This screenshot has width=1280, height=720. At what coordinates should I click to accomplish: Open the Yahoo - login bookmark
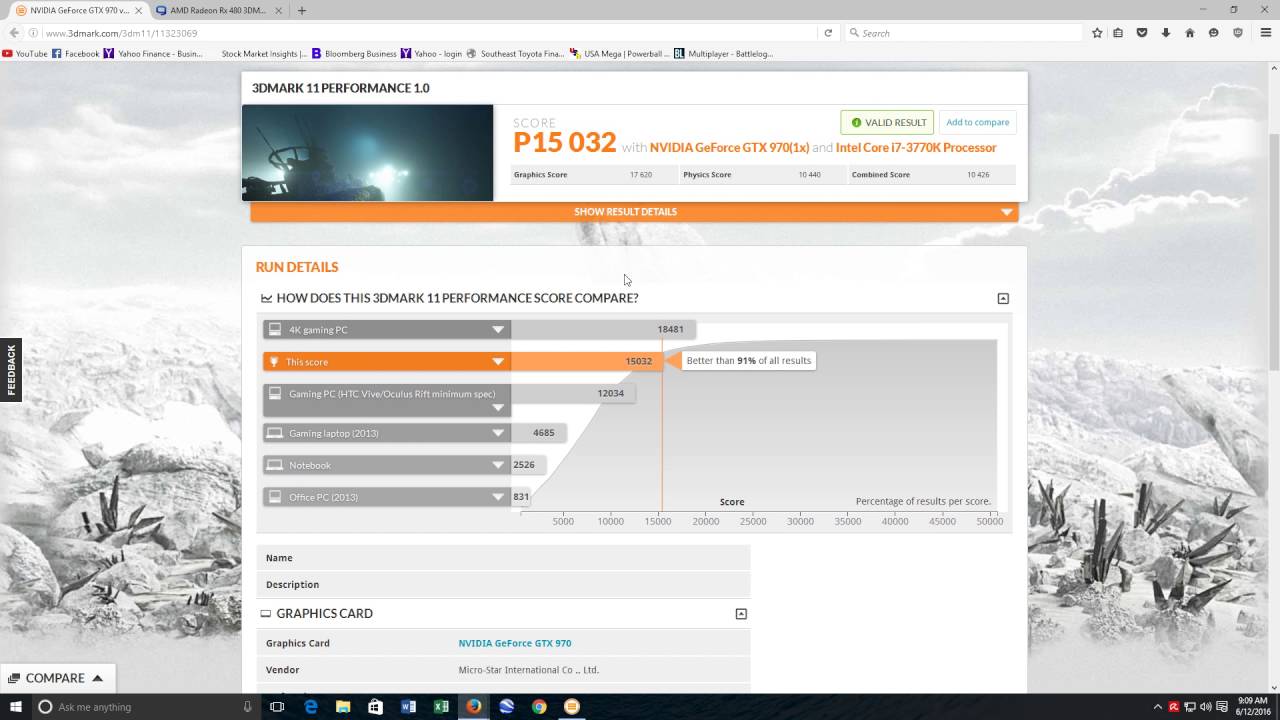[431, 54]
